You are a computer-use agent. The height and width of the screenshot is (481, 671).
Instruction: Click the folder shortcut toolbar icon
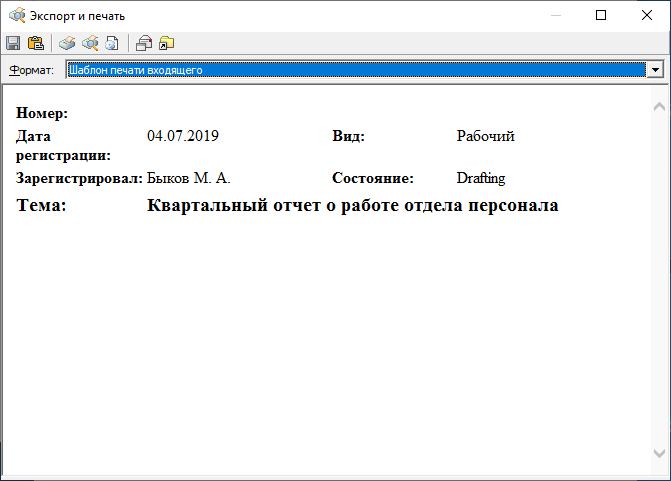(x=166, y=43)
